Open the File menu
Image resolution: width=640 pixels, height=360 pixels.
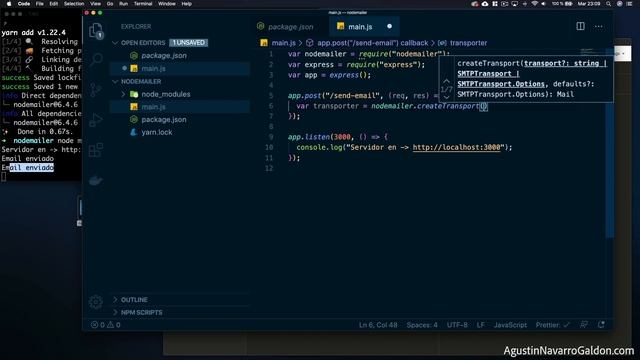[40, 4]
